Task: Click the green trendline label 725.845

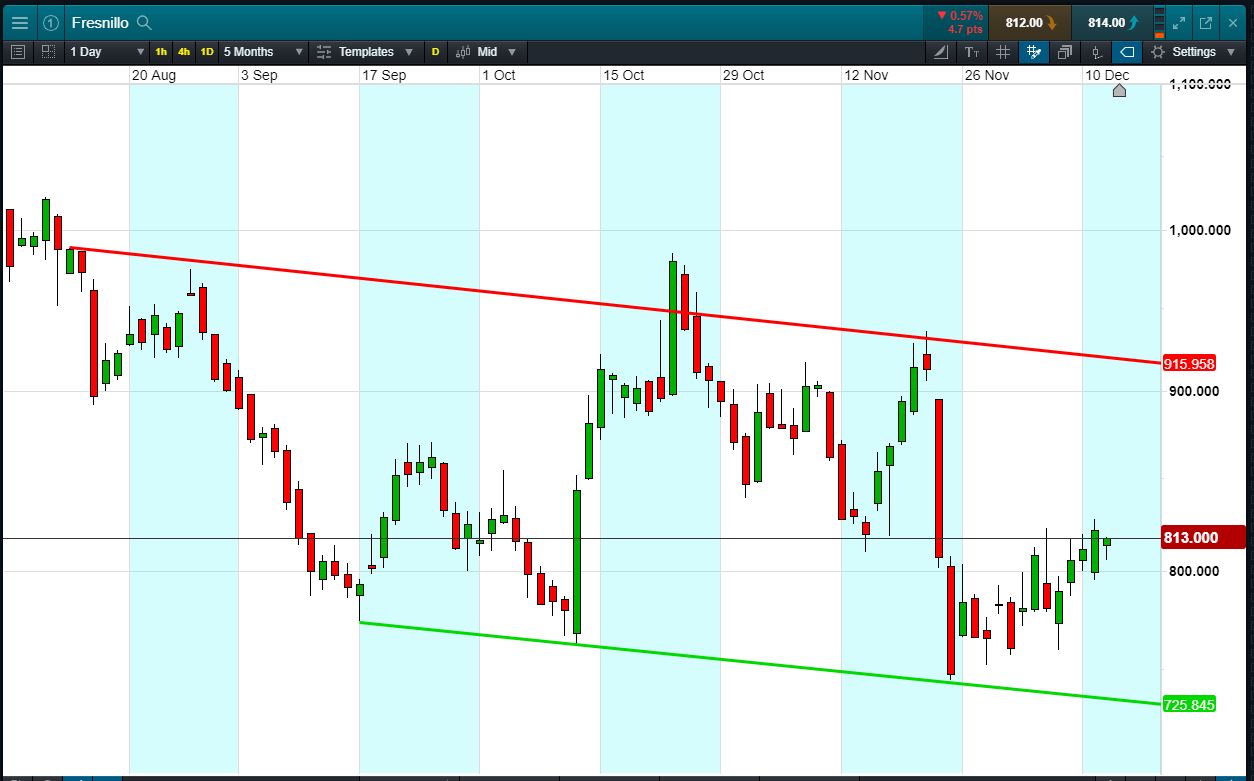Action: pos(1190,705)
